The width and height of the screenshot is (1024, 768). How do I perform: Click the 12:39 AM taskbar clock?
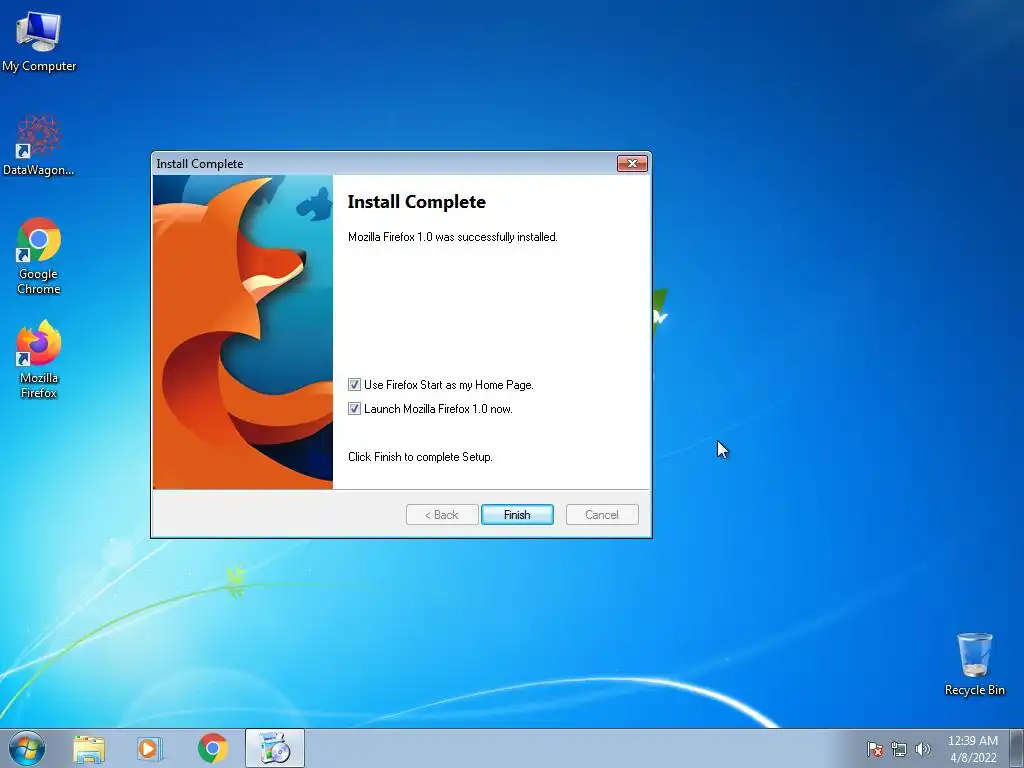(973, 749)
